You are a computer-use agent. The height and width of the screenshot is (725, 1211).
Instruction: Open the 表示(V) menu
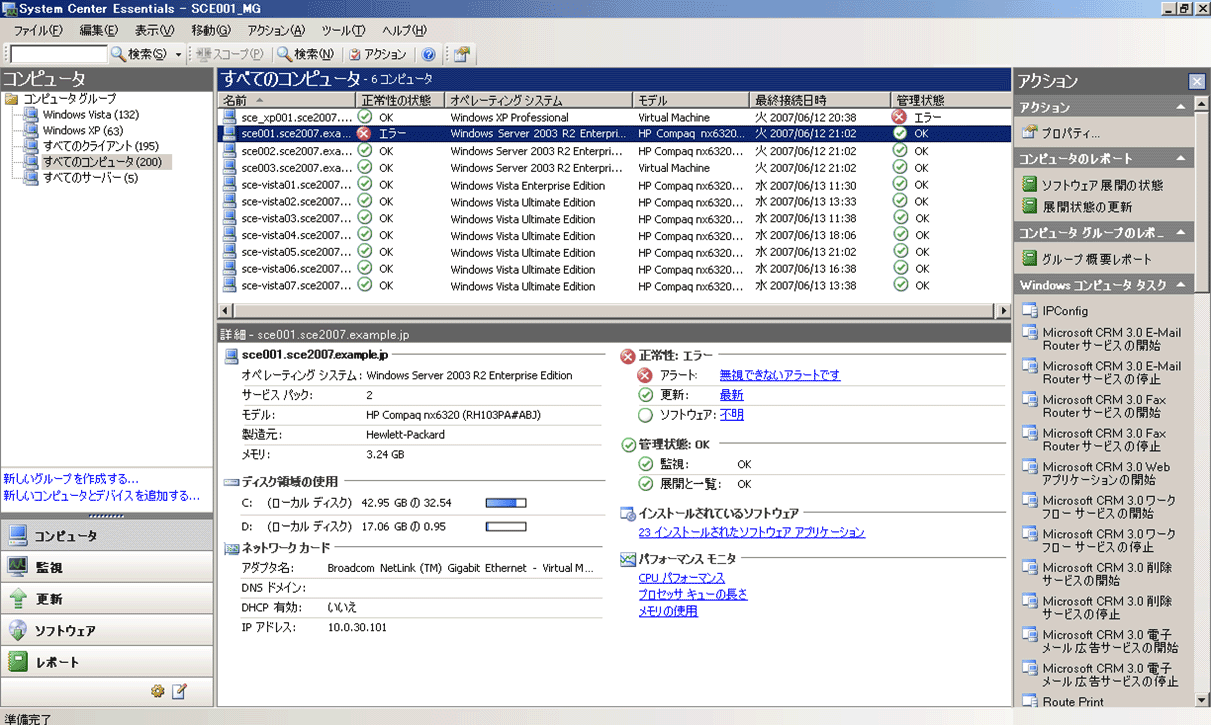[x=154, y=31]
